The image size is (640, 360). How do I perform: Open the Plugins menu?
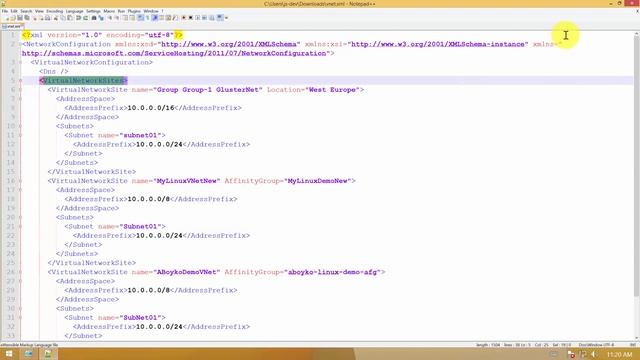point(134,11)
